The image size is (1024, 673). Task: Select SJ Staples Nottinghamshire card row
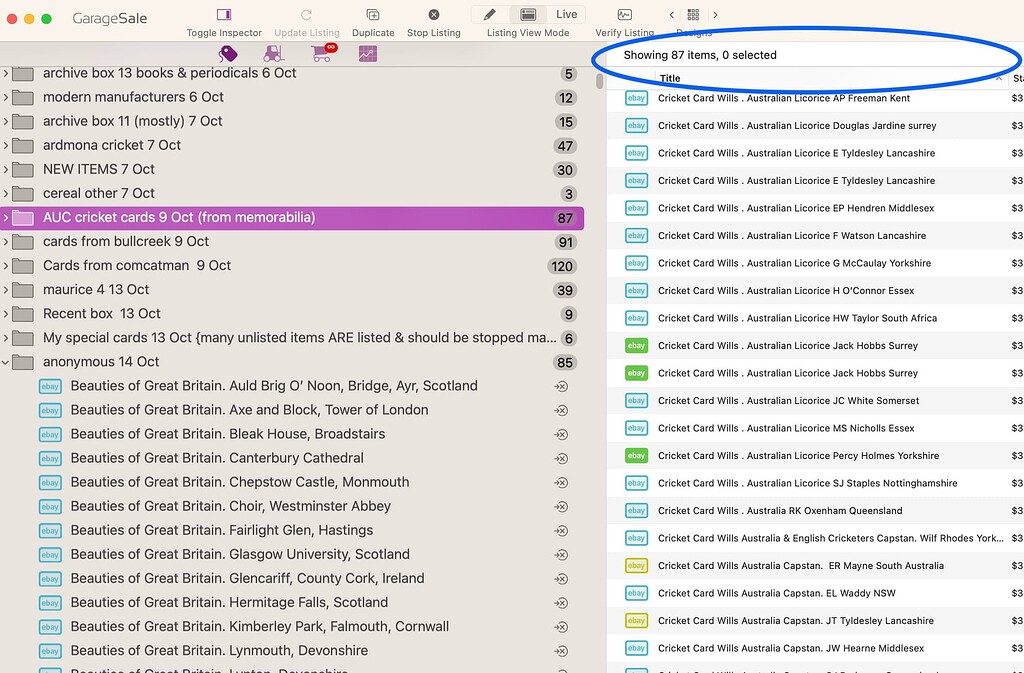tap(815, 483)
